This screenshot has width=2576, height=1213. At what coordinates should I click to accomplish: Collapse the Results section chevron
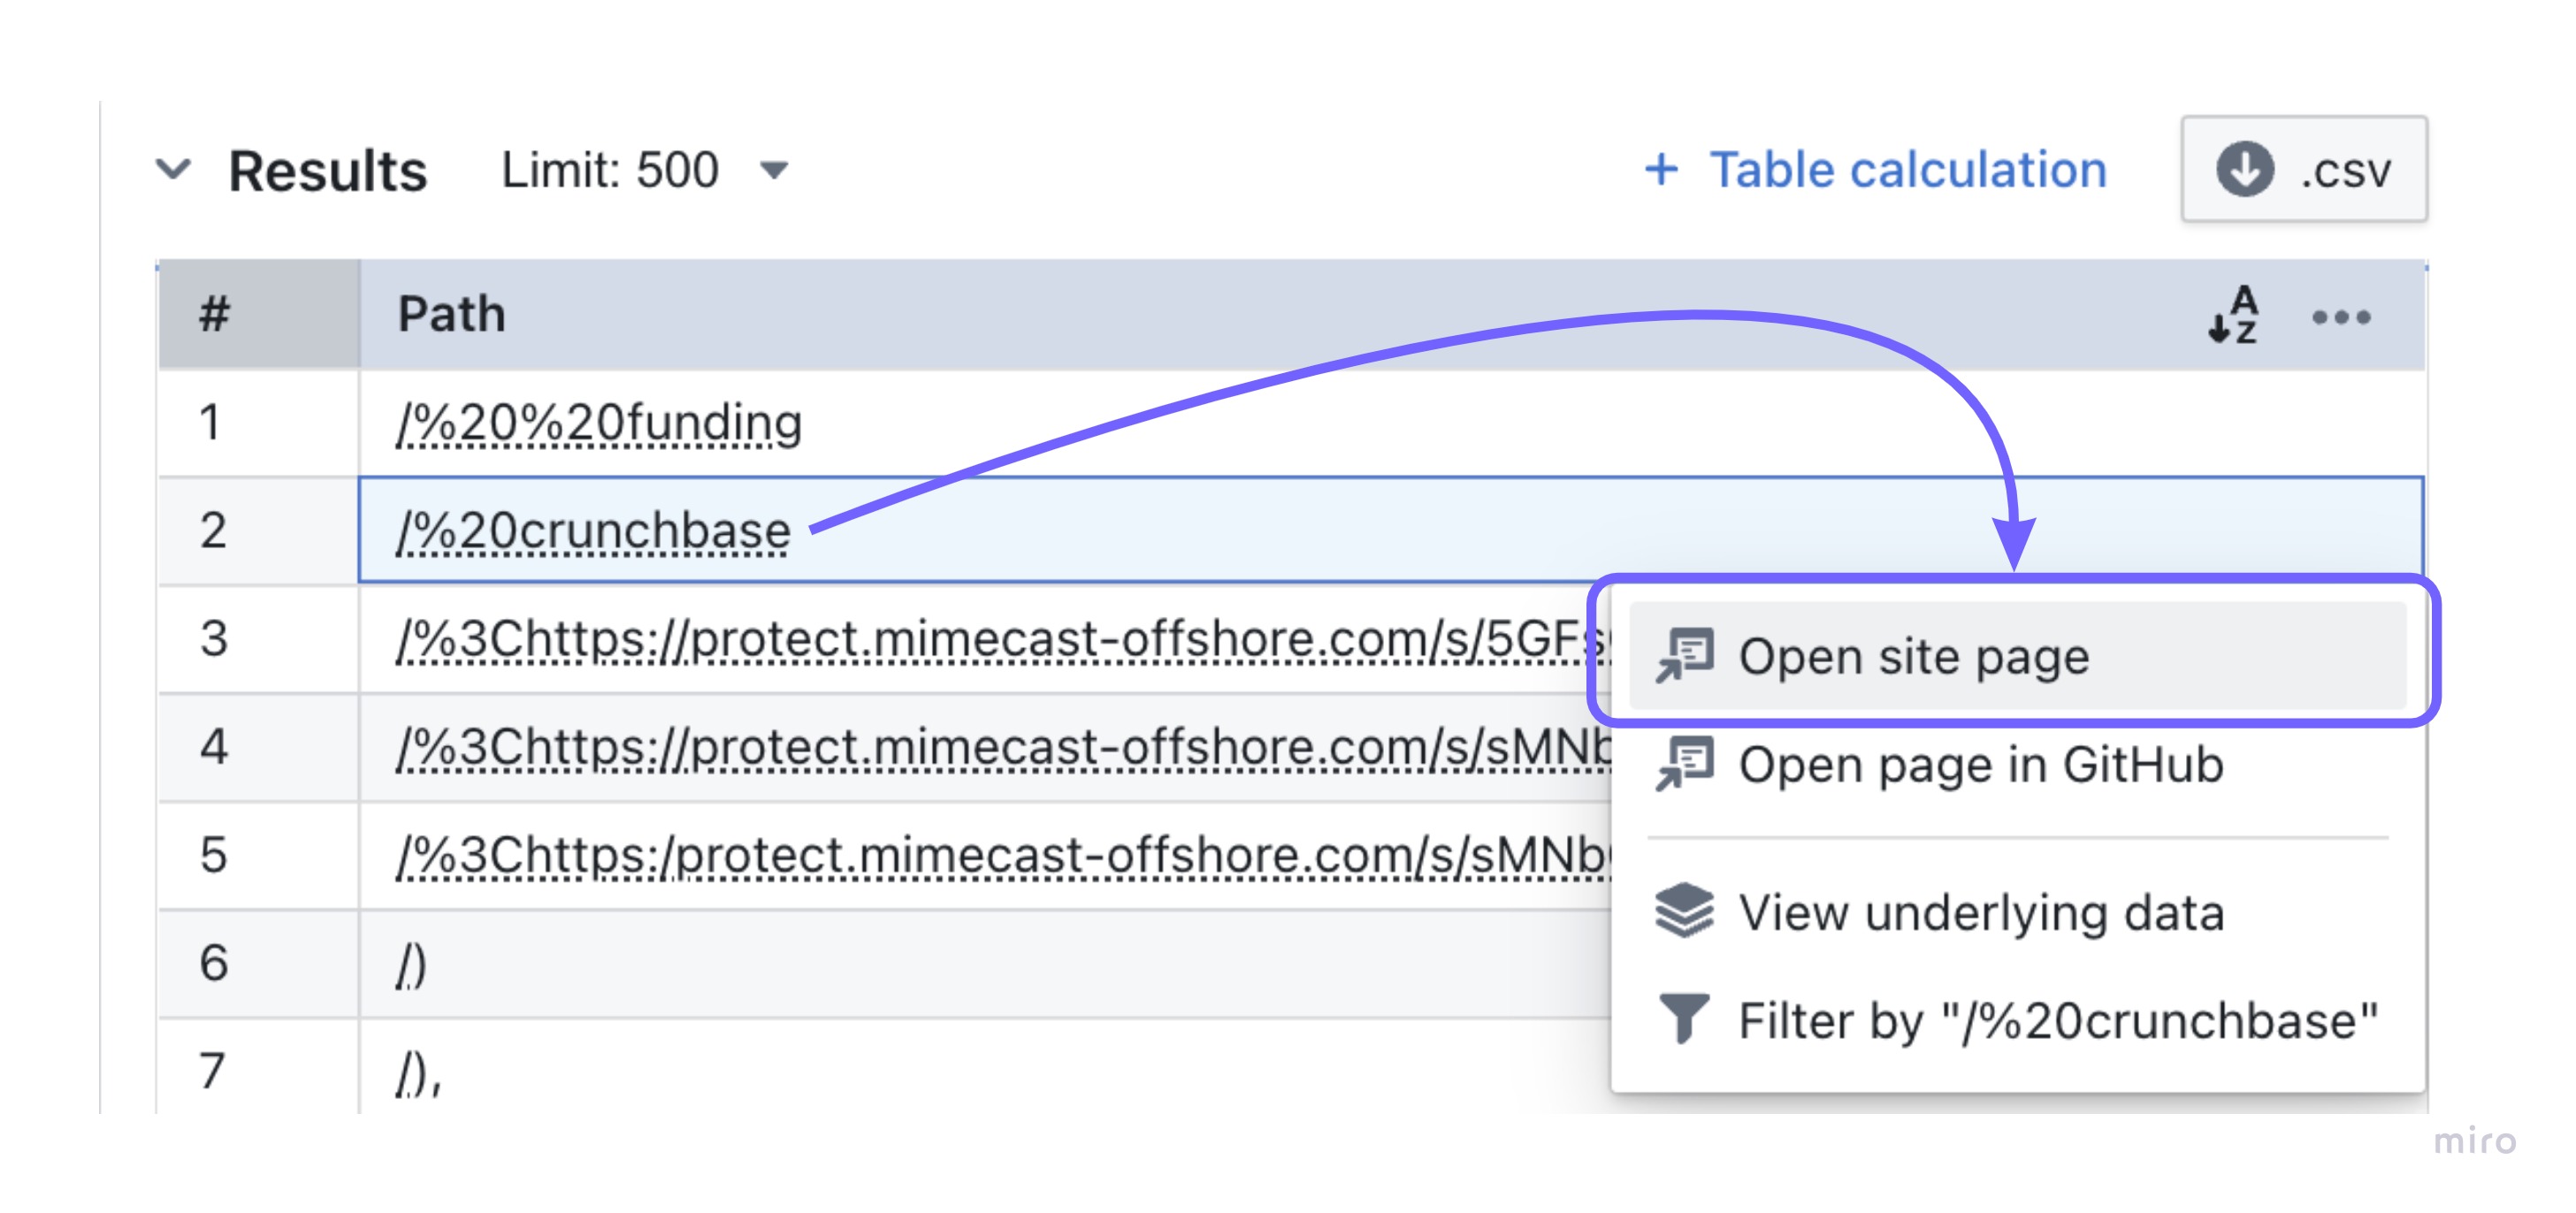click(173, 169)
